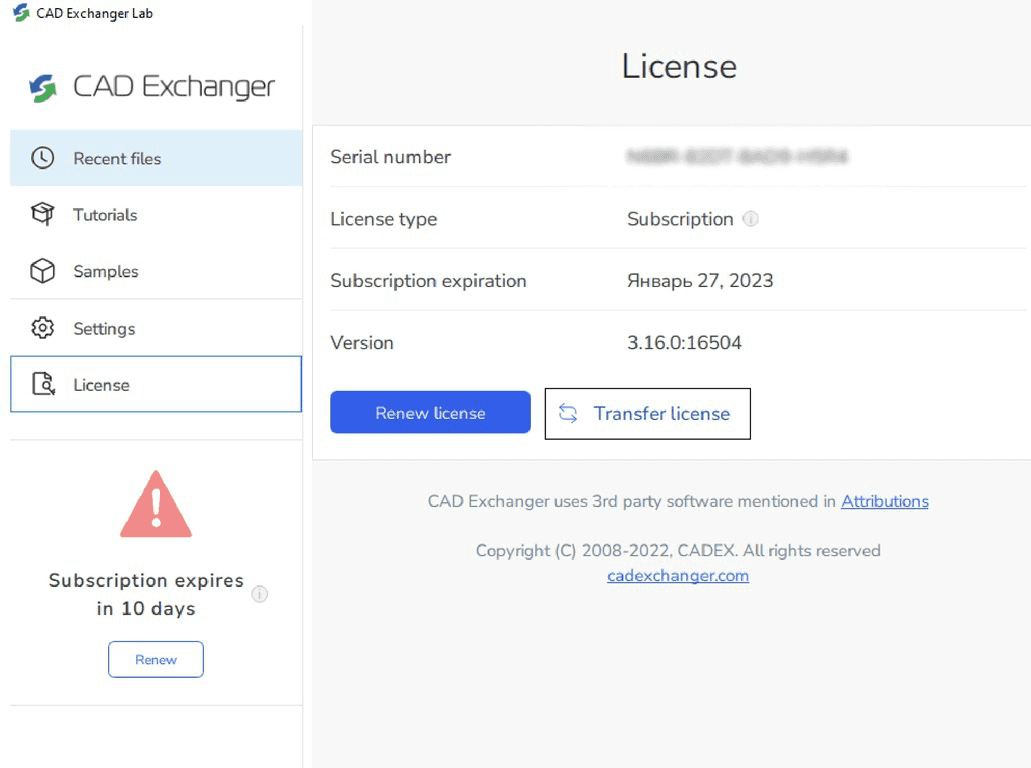Click the CAD Exchanger logo in sidebar

(151, 87)
